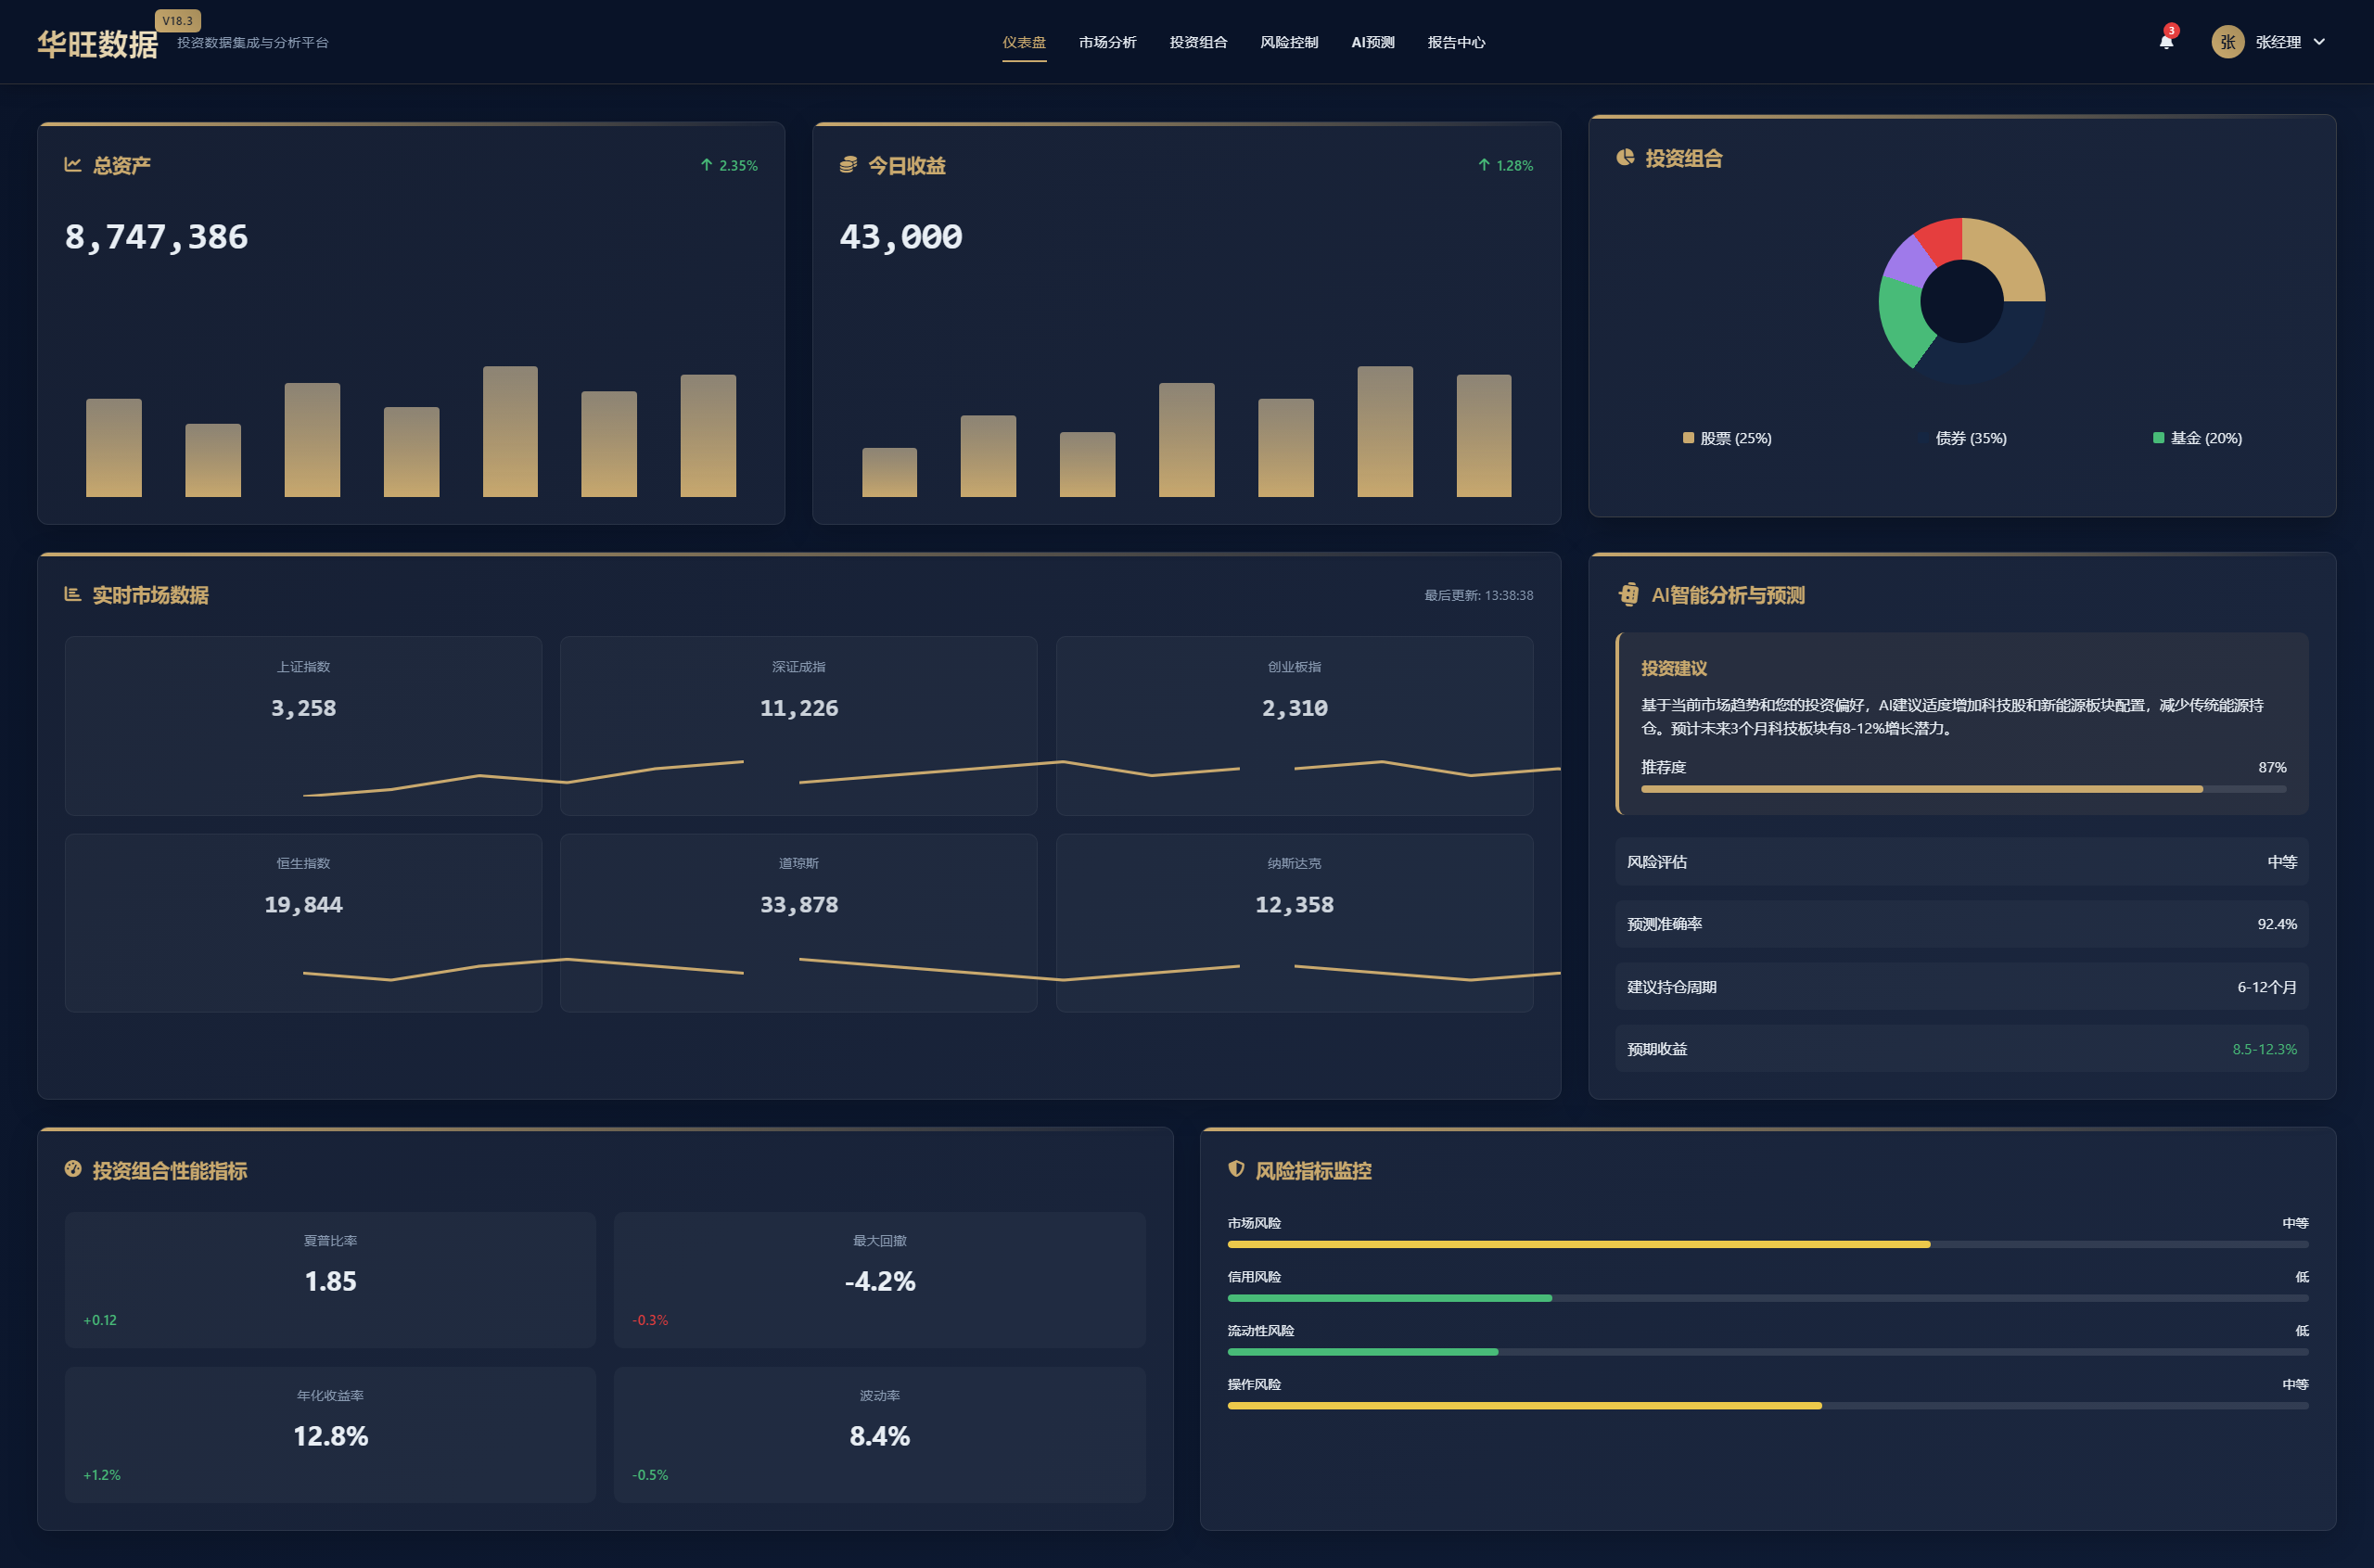Viewport: 2374px width, 1568px height.
Task: Click the AI robot icon beside AI智能分析与预测
Action: click(1628, 595)
